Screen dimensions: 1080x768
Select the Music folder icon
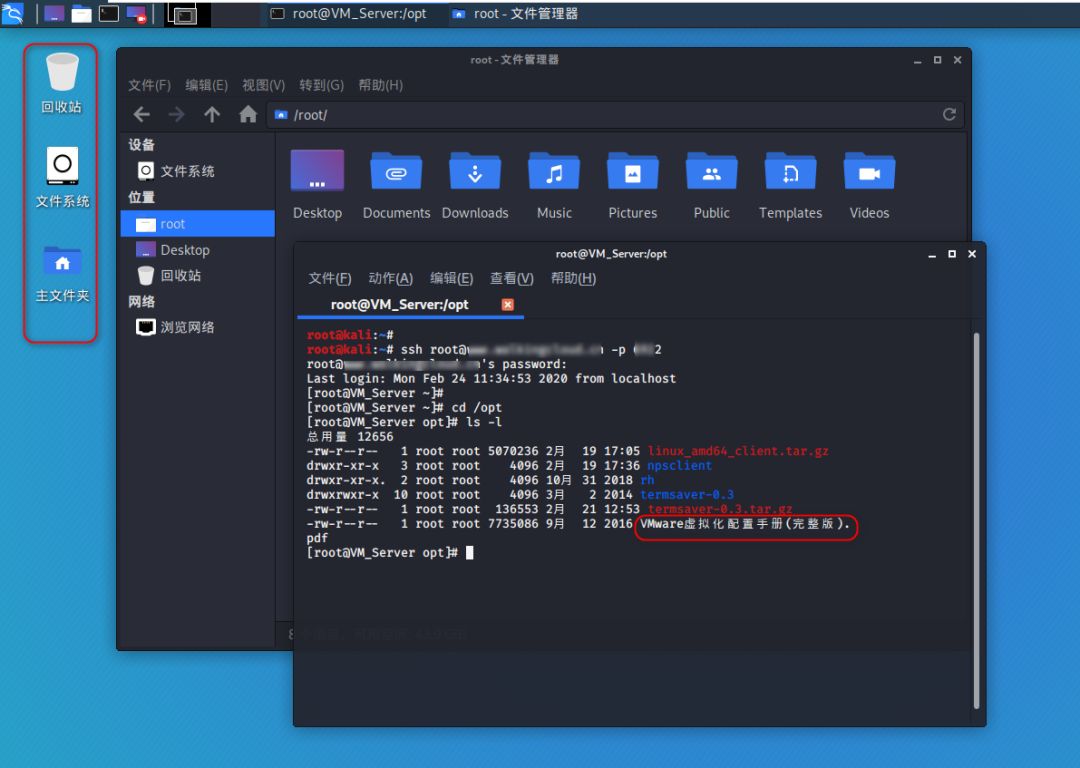pos(554,185)
